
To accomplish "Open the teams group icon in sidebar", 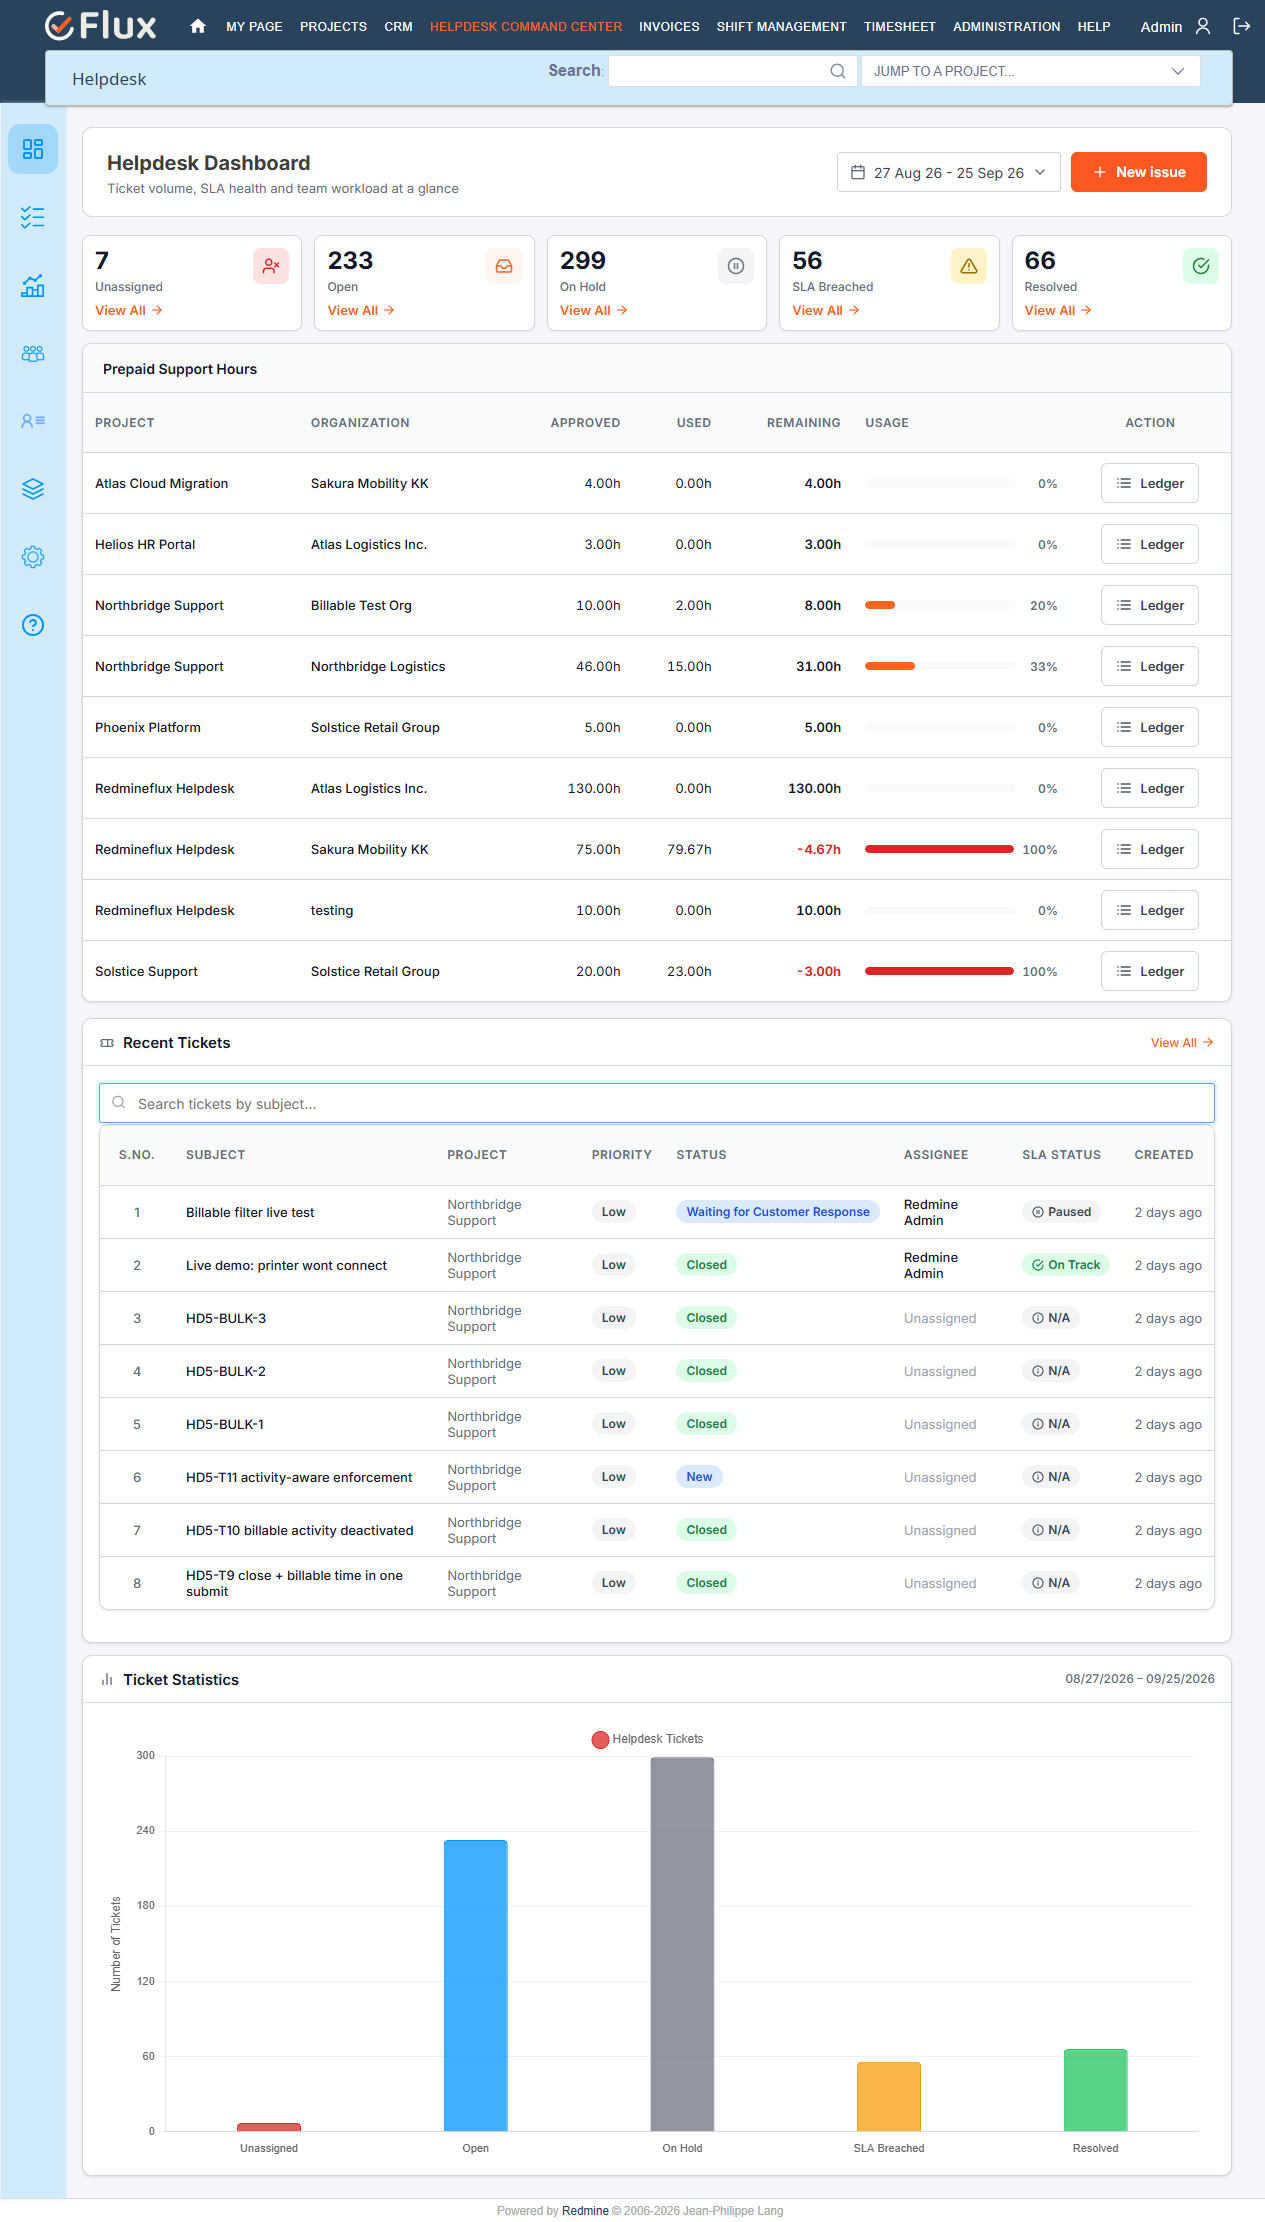I will 33,353.
